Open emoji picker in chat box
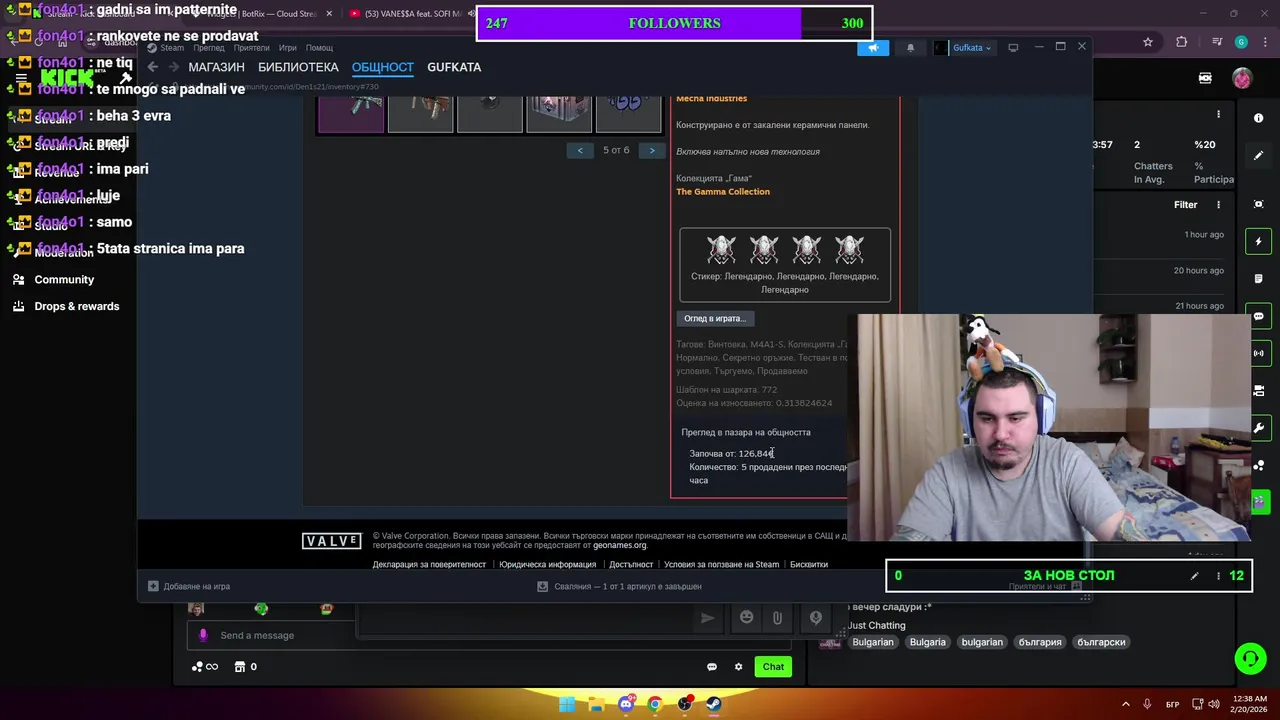Viewport: 1280px width, 720px height. pos(746,618)
